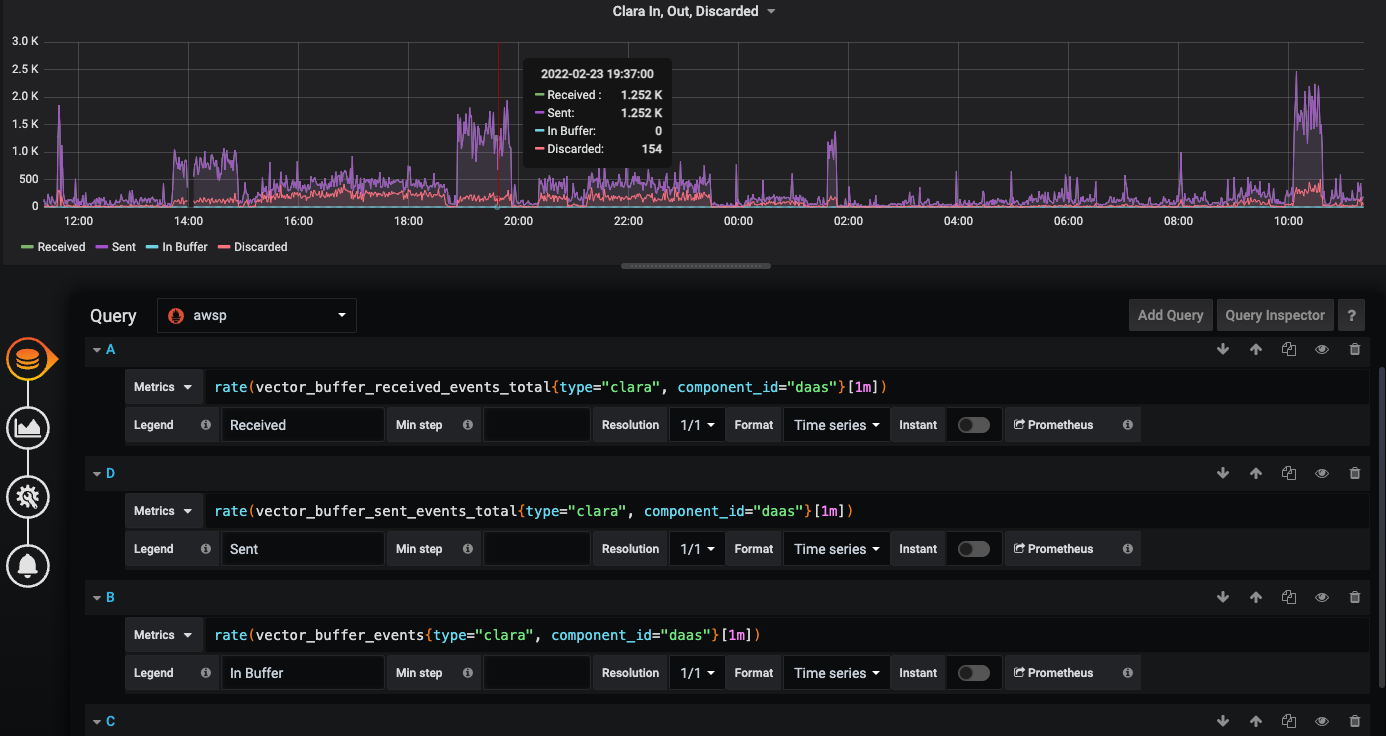
Task: Enable the Instant toggle for query A
Action: click(973, 424)
